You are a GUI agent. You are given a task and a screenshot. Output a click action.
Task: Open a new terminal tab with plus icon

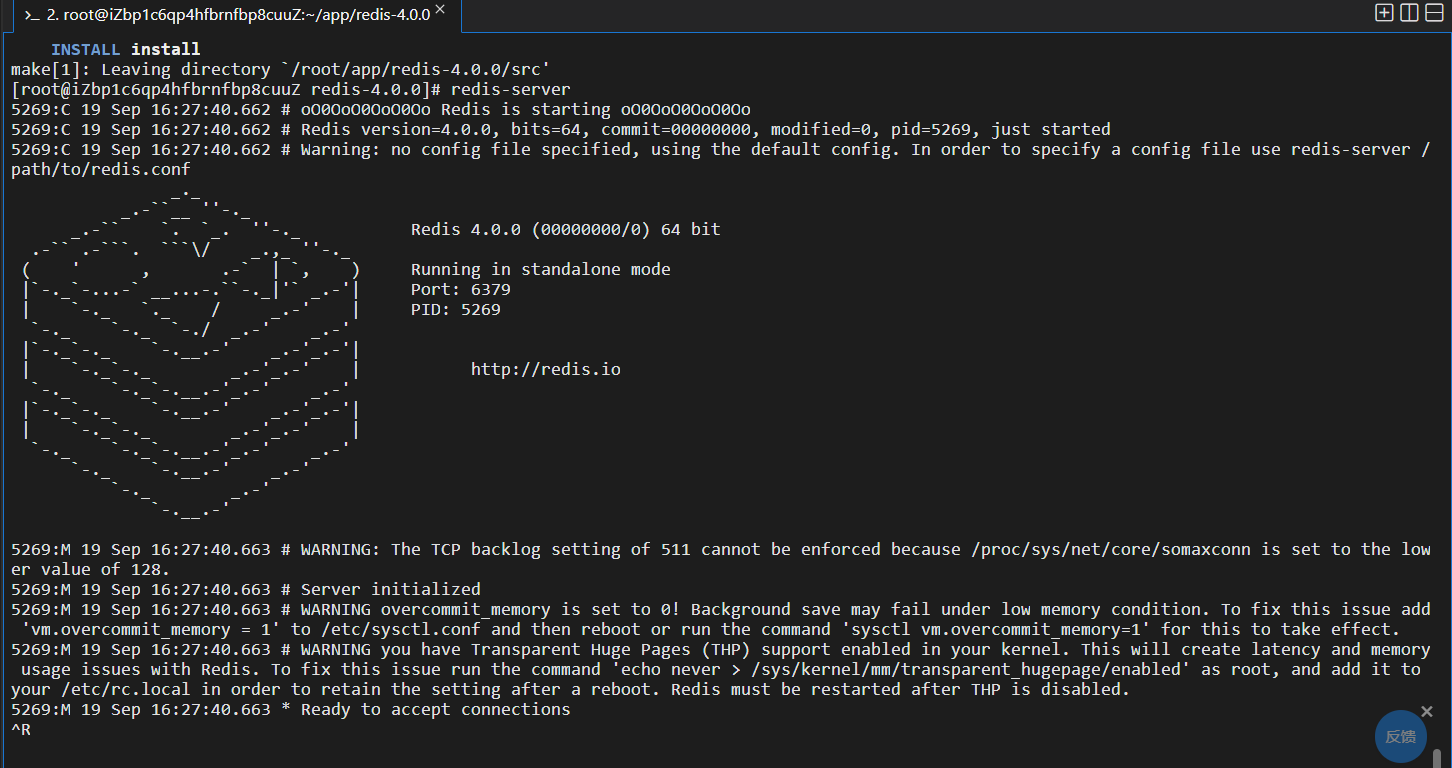pos(1384,13)
